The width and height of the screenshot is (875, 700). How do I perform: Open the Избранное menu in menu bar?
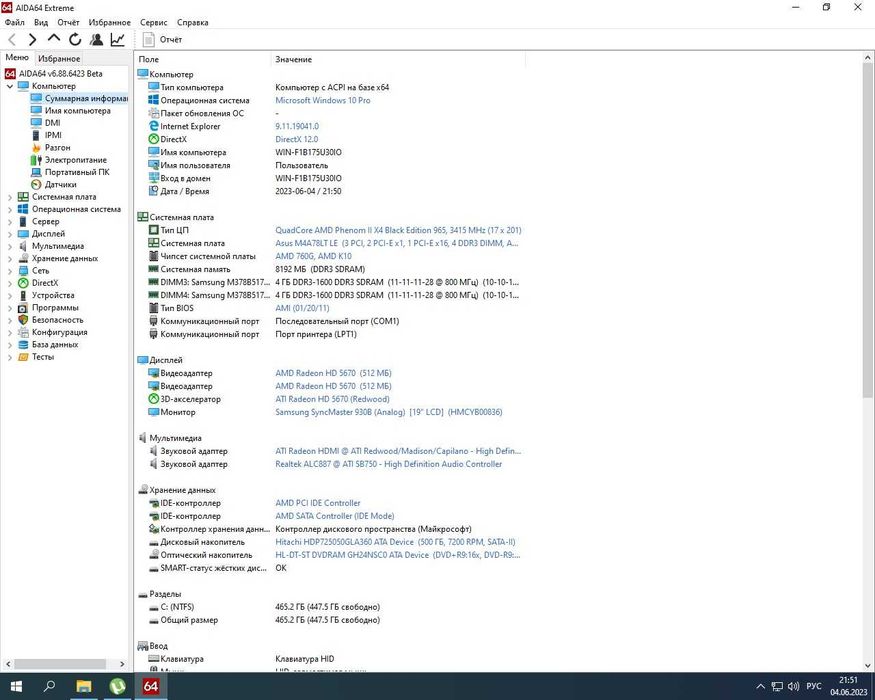[109, 22]
